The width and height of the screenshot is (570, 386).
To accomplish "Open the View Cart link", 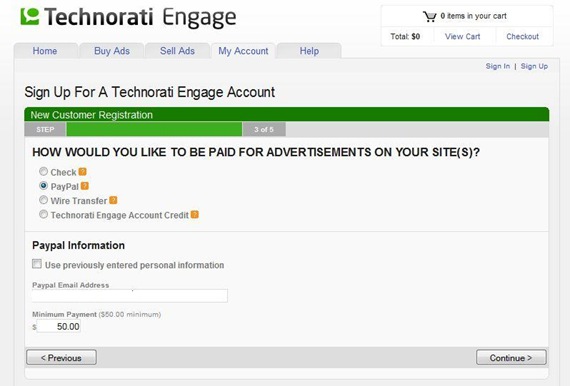I will pos(462,37).
